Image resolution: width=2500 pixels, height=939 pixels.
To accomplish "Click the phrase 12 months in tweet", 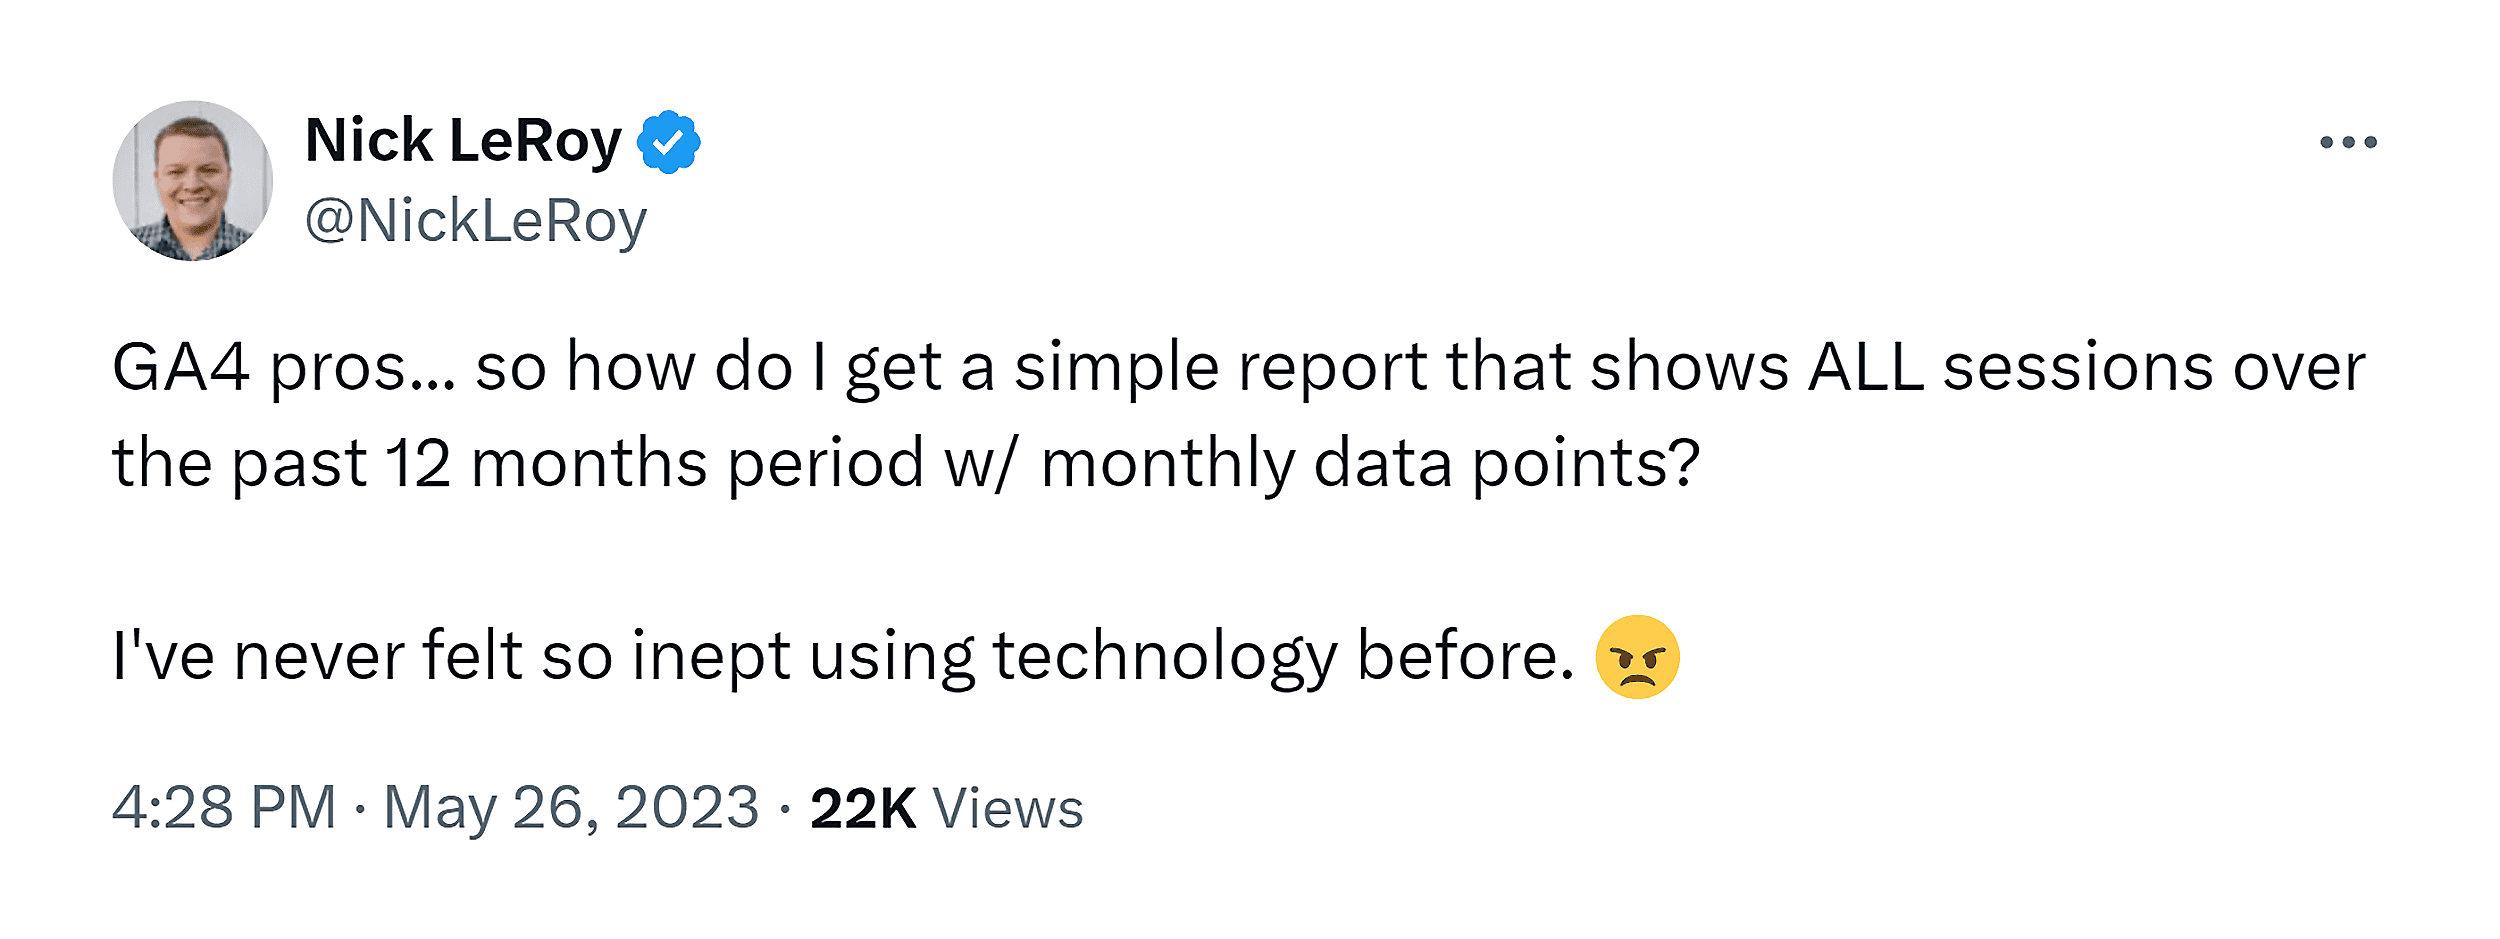I will 547,463.
